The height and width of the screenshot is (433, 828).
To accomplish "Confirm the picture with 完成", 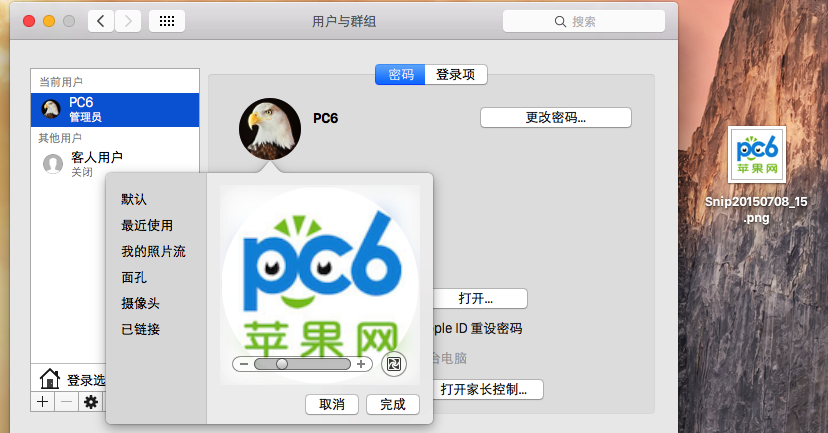I will pyautogui.click(x=393, y=404).
